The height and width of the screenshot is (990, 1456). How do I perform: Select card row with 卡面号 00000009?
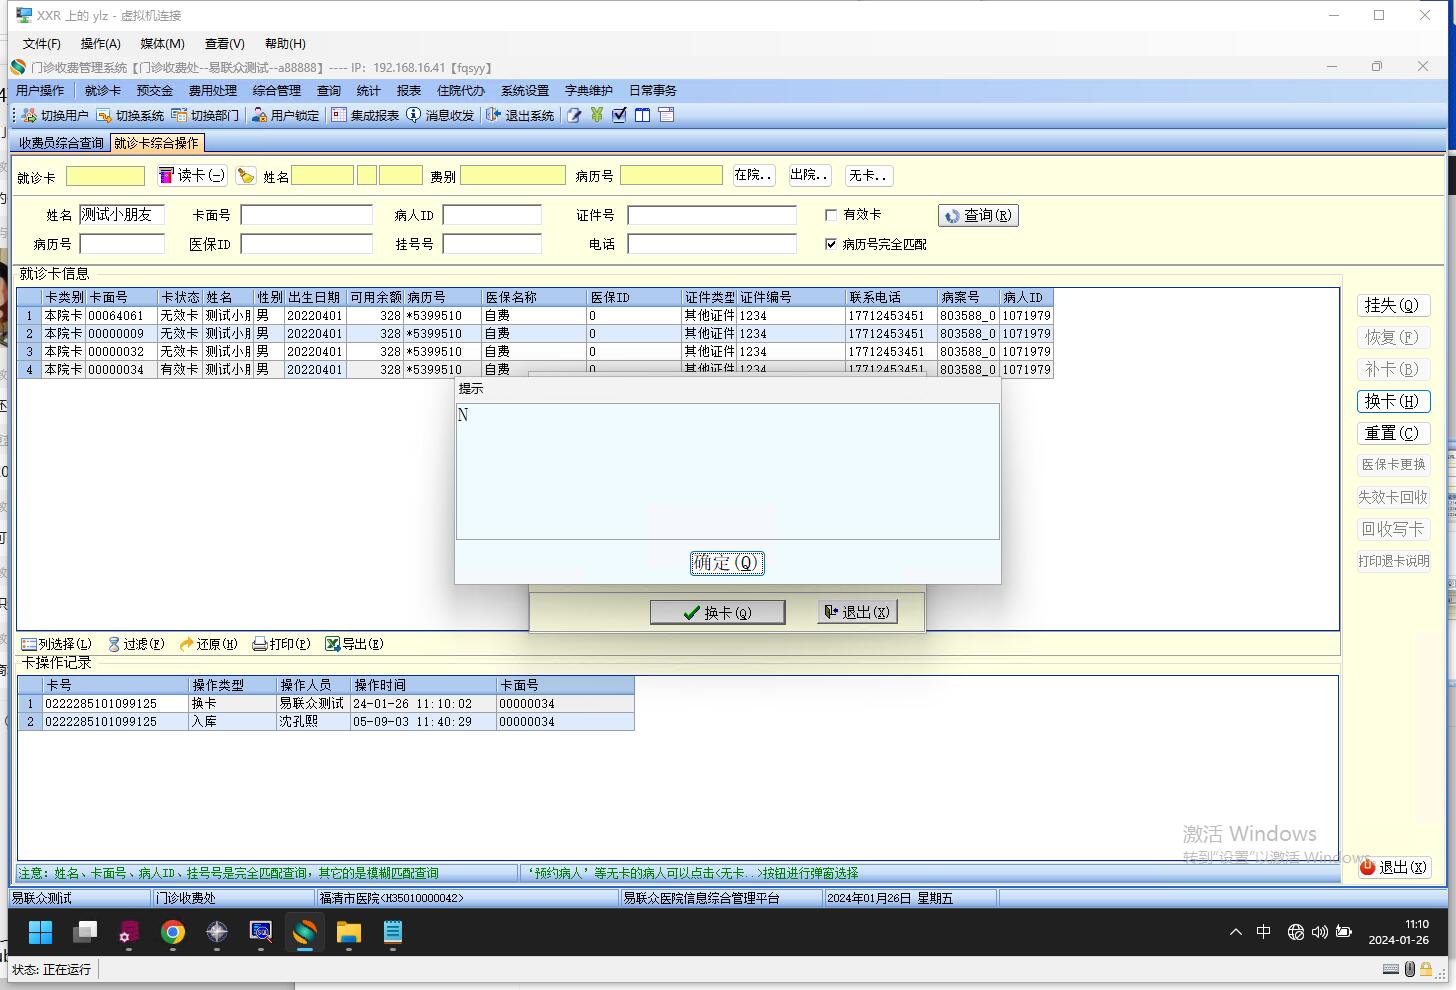tap(535, 334)
